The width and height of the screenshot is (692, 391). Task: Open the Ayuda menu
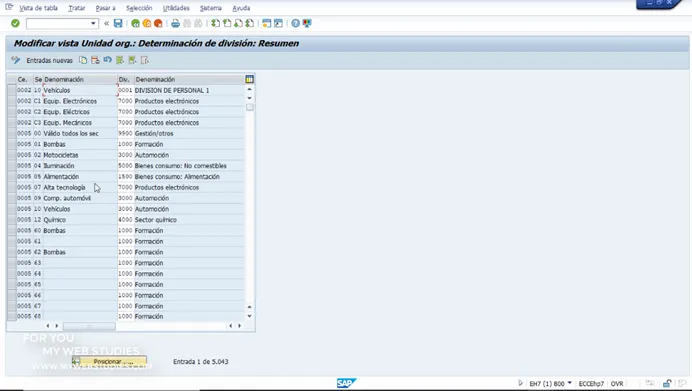click(241, 8)
